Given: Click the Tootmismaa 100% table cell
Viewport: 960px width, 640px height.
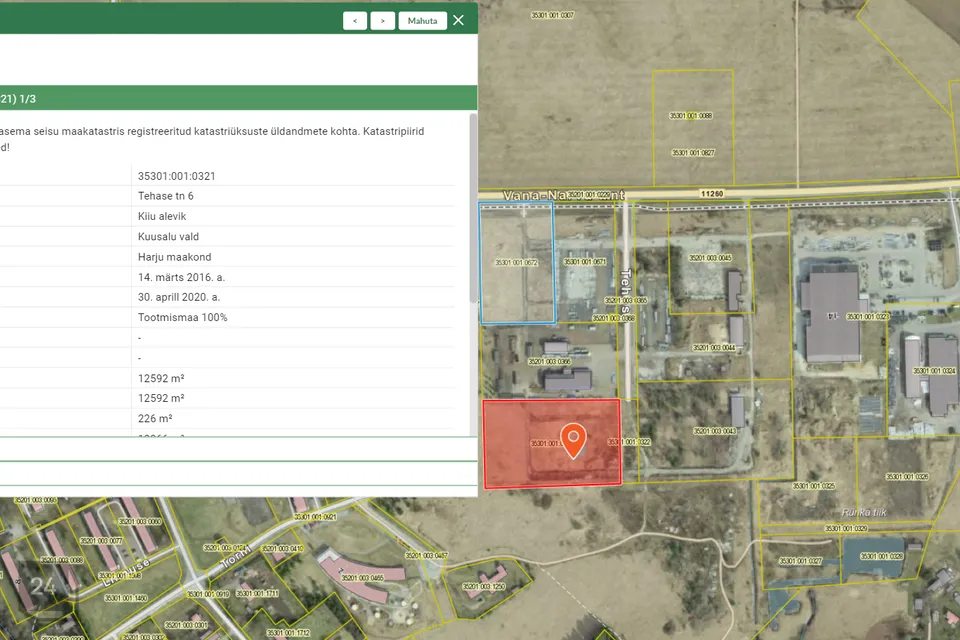Looking at the screenshot, I should 183,317.
